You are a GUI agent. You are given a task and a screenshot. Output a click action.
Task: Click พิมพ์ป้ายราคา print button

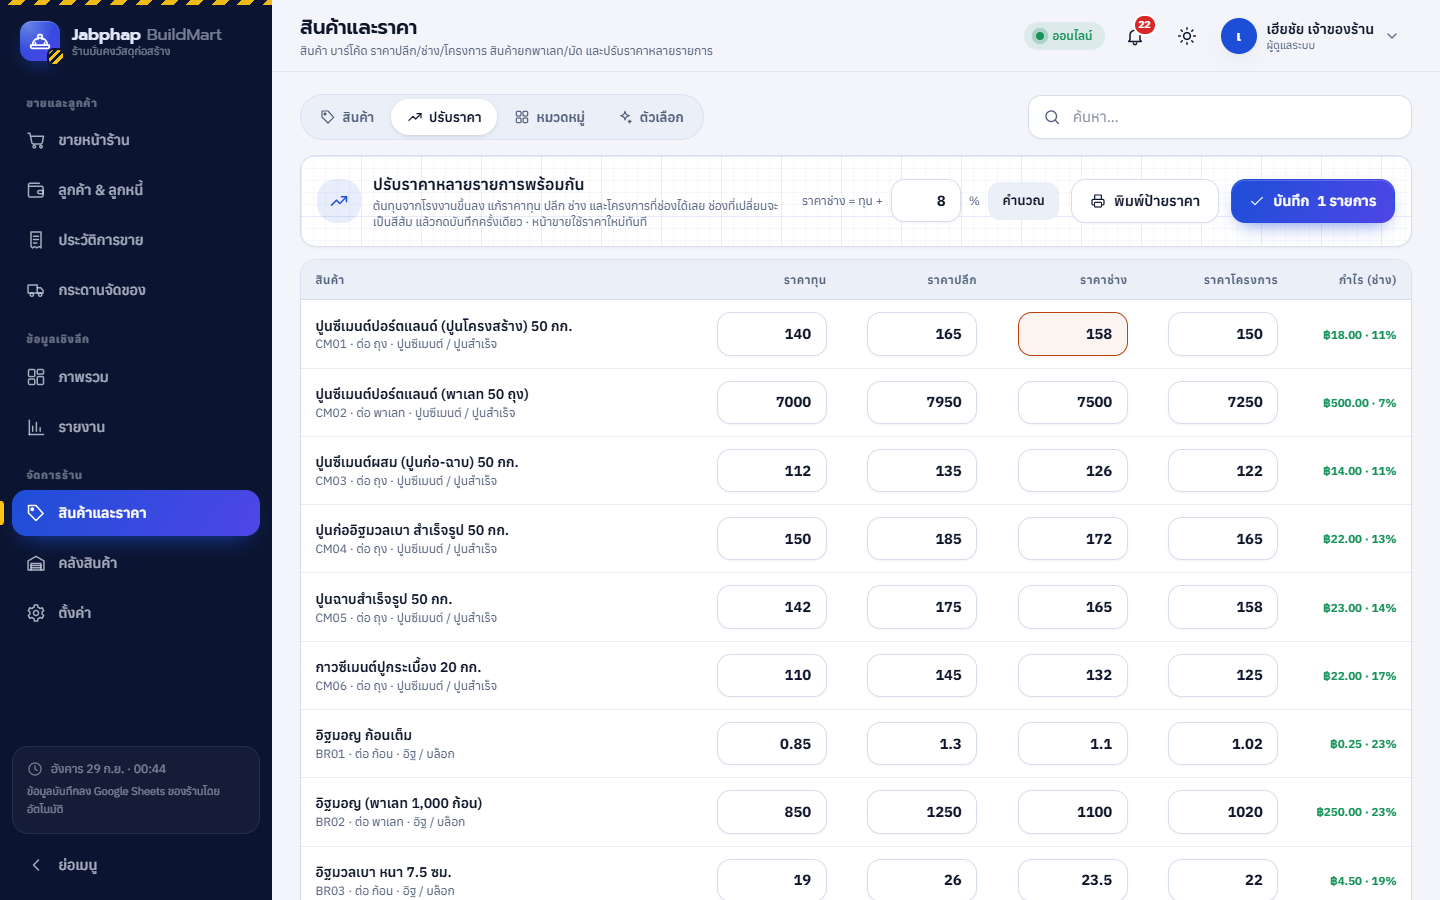coord(1145,201)
